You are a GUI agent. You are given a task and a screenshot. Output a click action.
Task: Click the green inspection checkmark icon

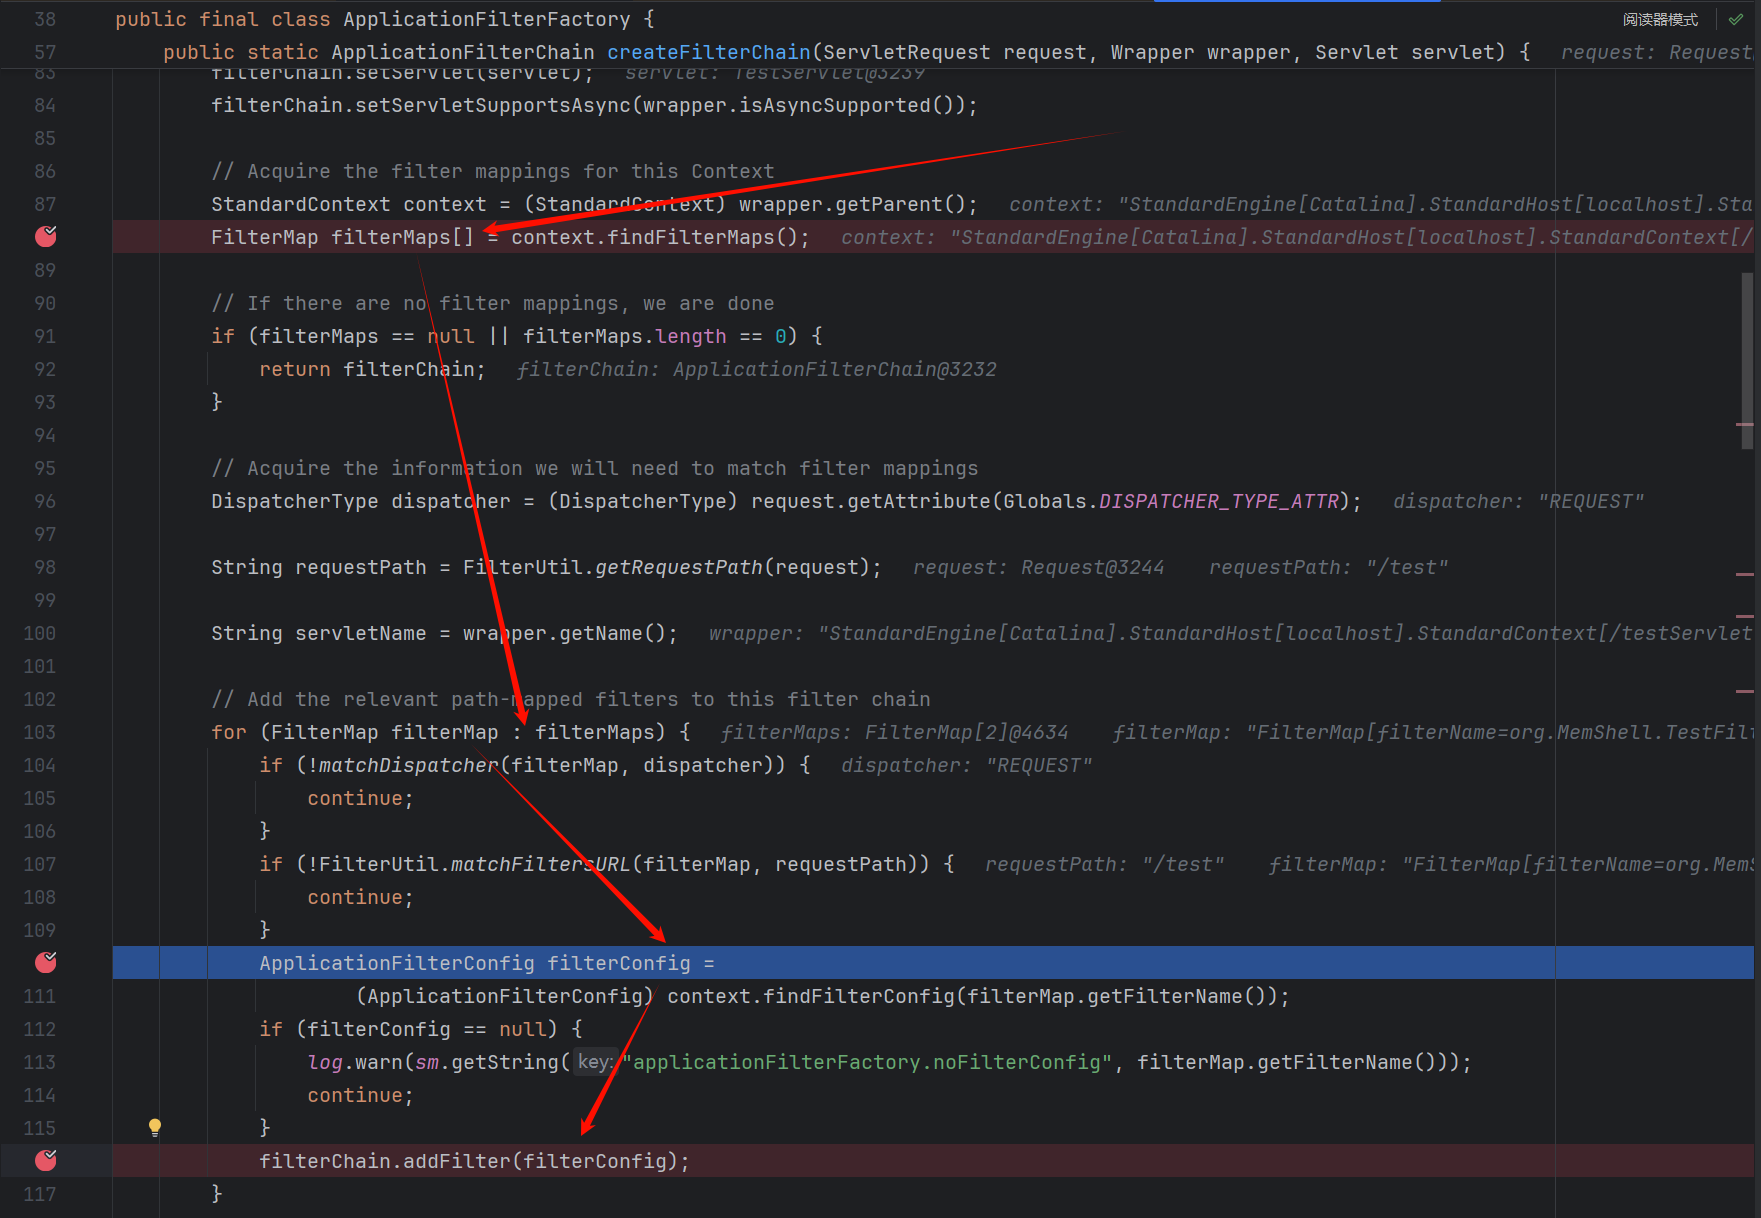(x=1736, y=19)
